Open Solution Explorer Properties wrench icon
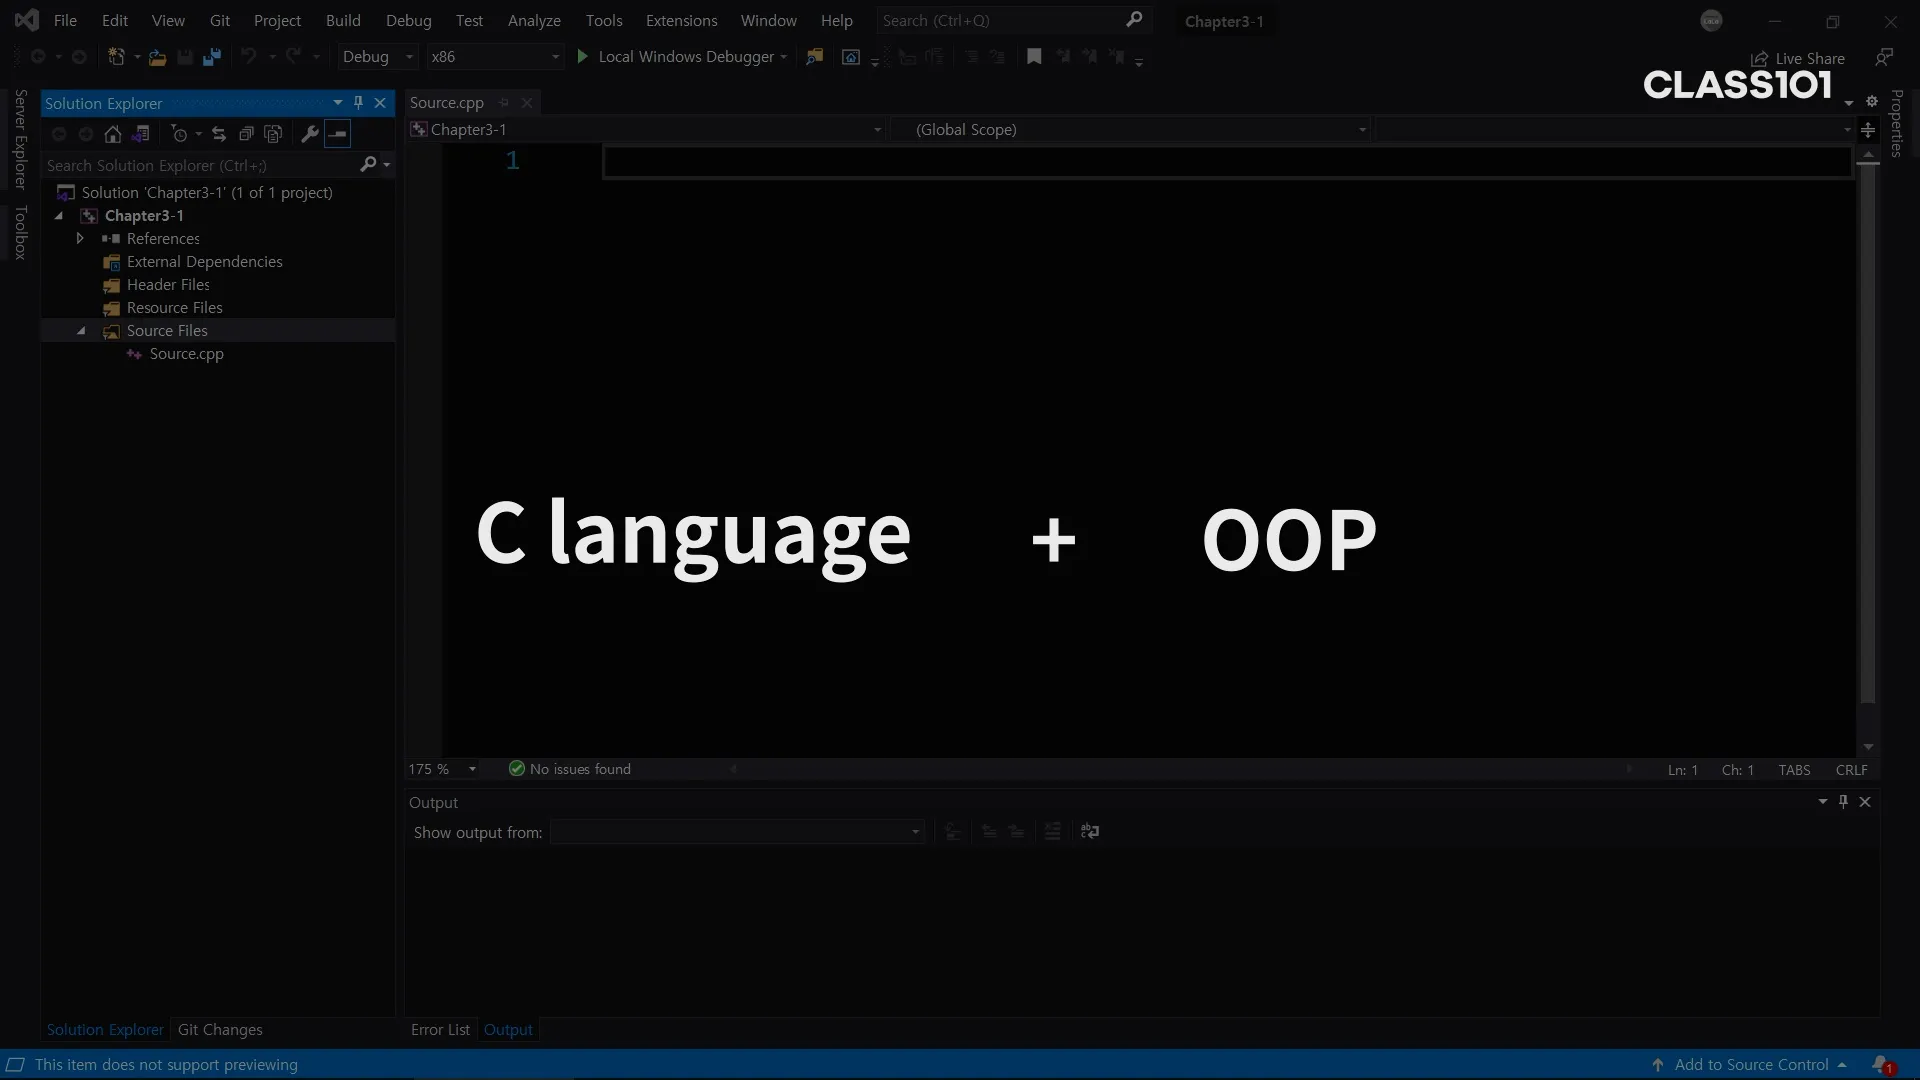This screenshot has height=1080, width=1920. click(310, 134)
